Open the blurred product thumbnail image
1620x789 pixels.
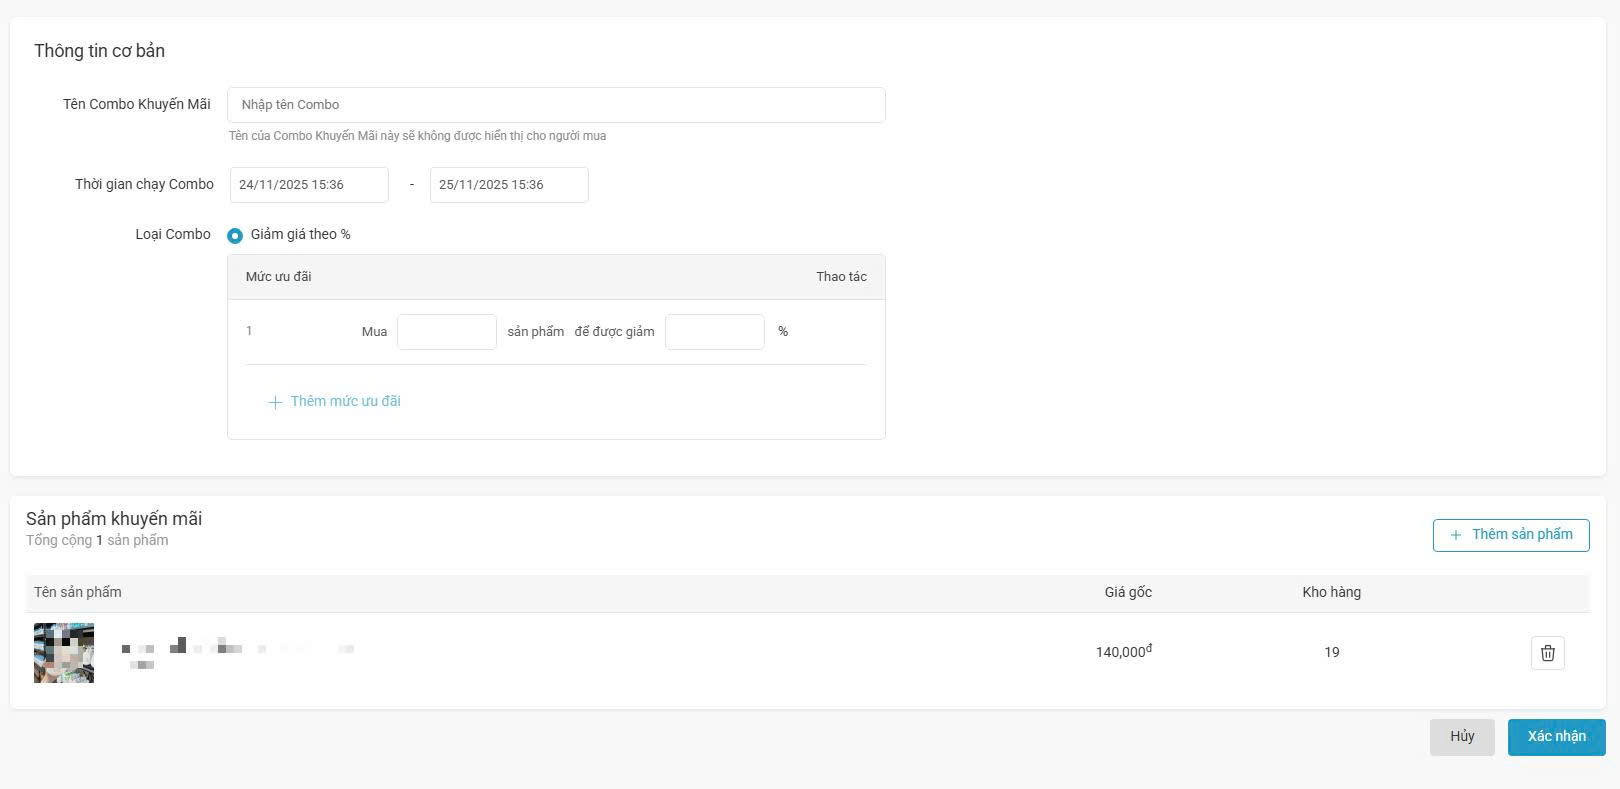pos(64,653)
